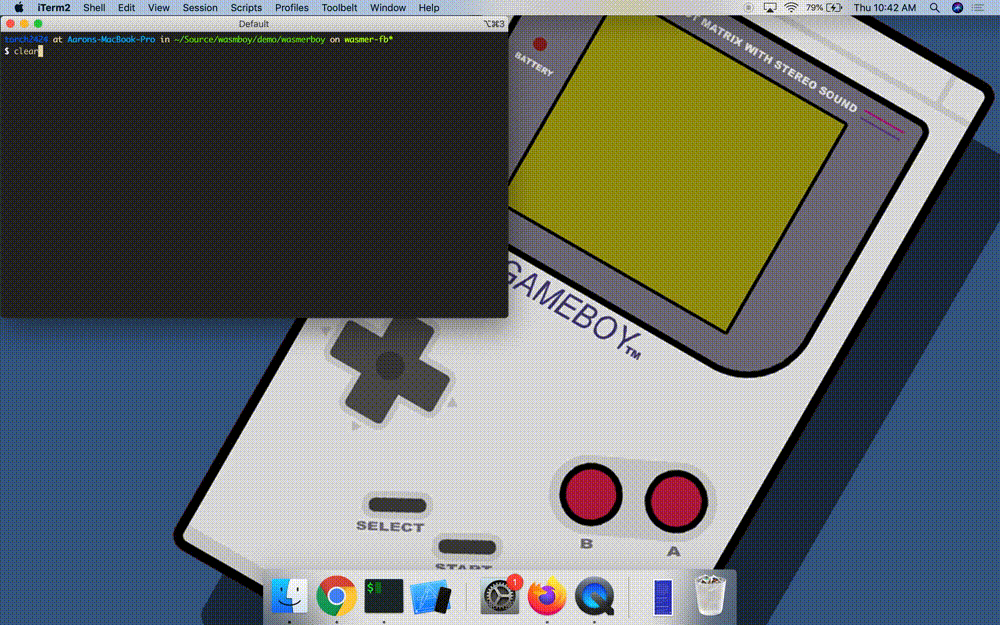Screen dimensions: 1000x625
Task: Open the Window menu
Action: 388,8
